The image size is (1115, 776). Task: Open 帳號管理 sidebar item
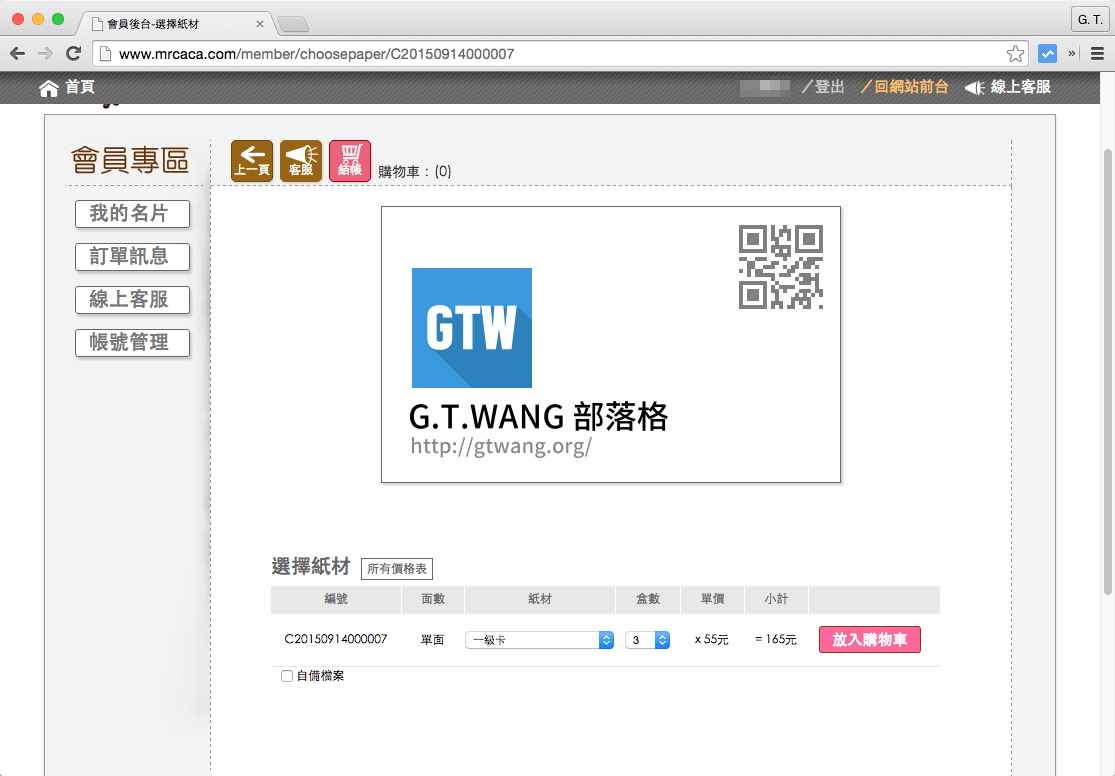click(x=132, y=343)
